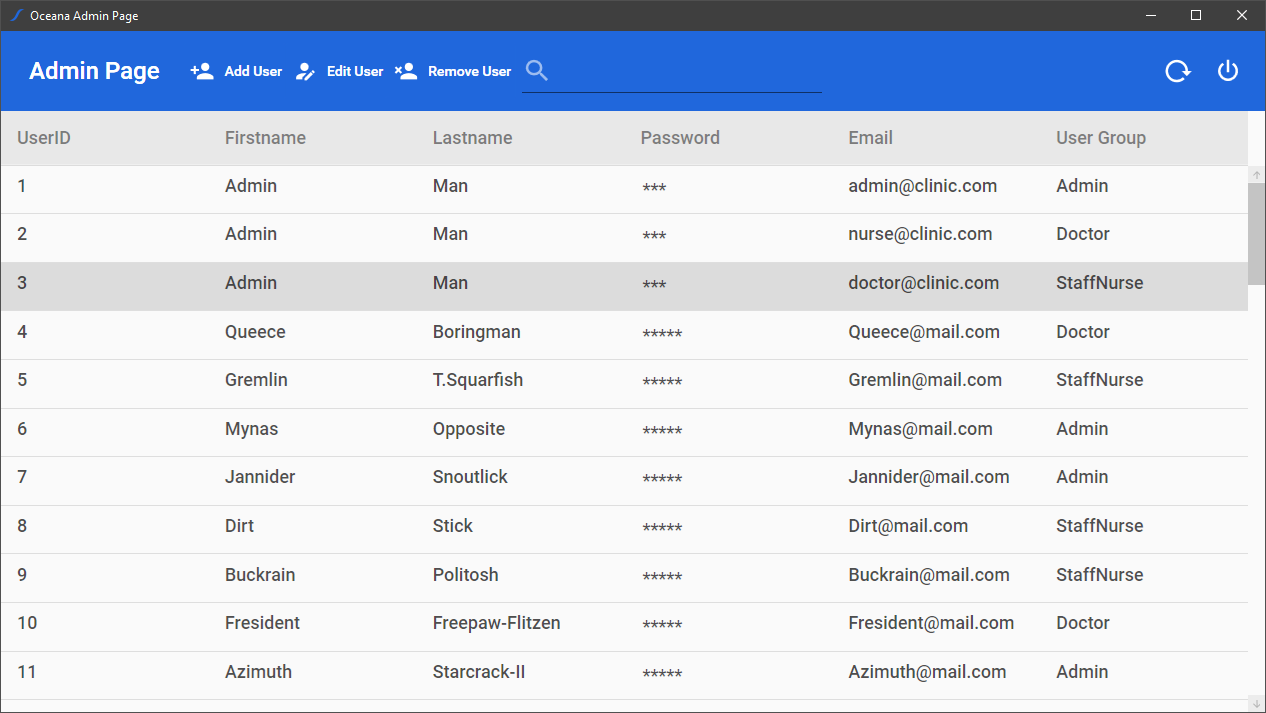
Task: Click the User Group cell for Fresident
Action: (x=1083, y=623)
